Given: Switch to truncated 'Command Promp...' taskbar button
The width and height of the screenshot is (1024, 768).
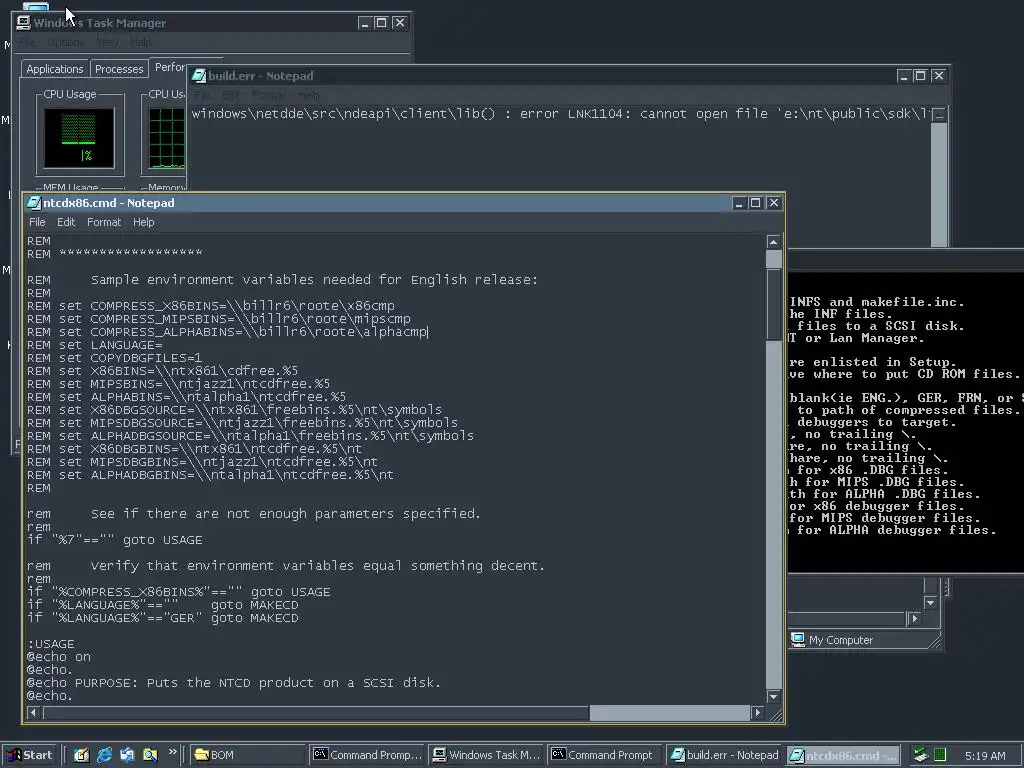Looking at the screenshot, I should pos(367,755).
